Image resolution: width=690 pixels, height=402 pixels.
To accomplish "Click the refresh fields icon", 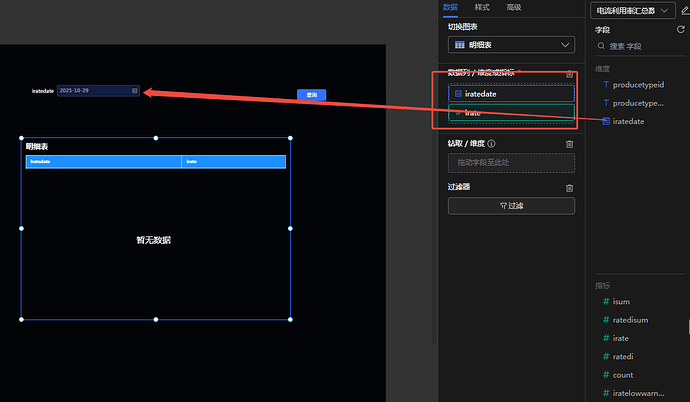I will 681,30.
